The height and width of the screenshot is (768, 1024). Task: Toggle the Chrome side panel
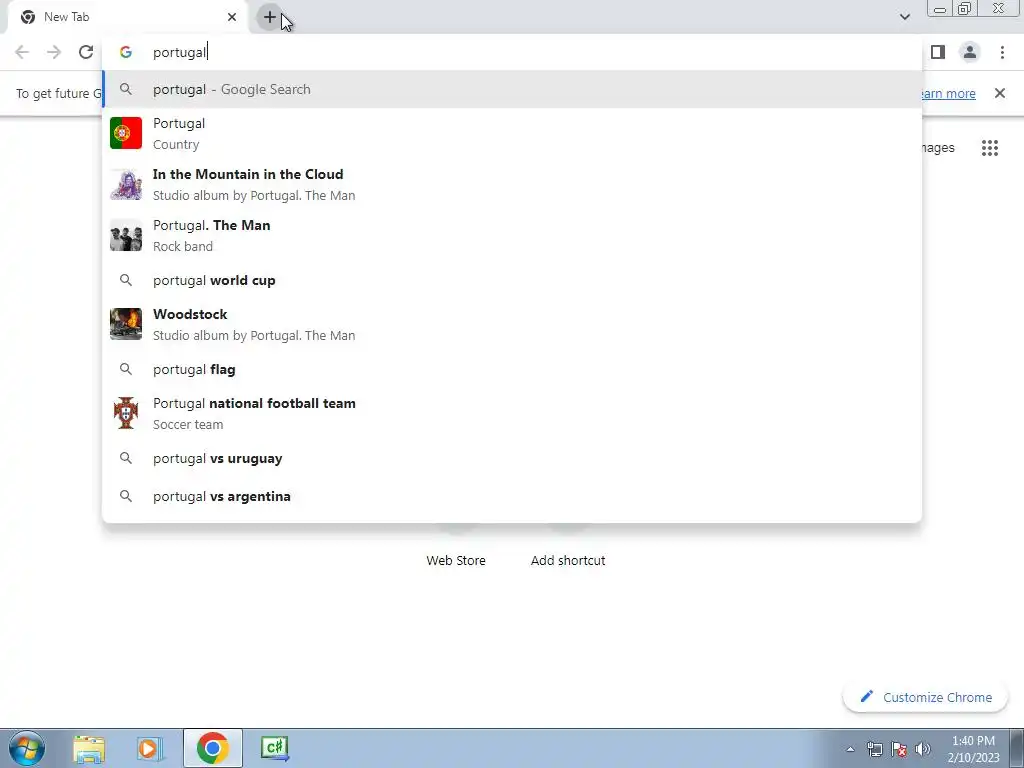pyautogui.click(x=938, y=52)
